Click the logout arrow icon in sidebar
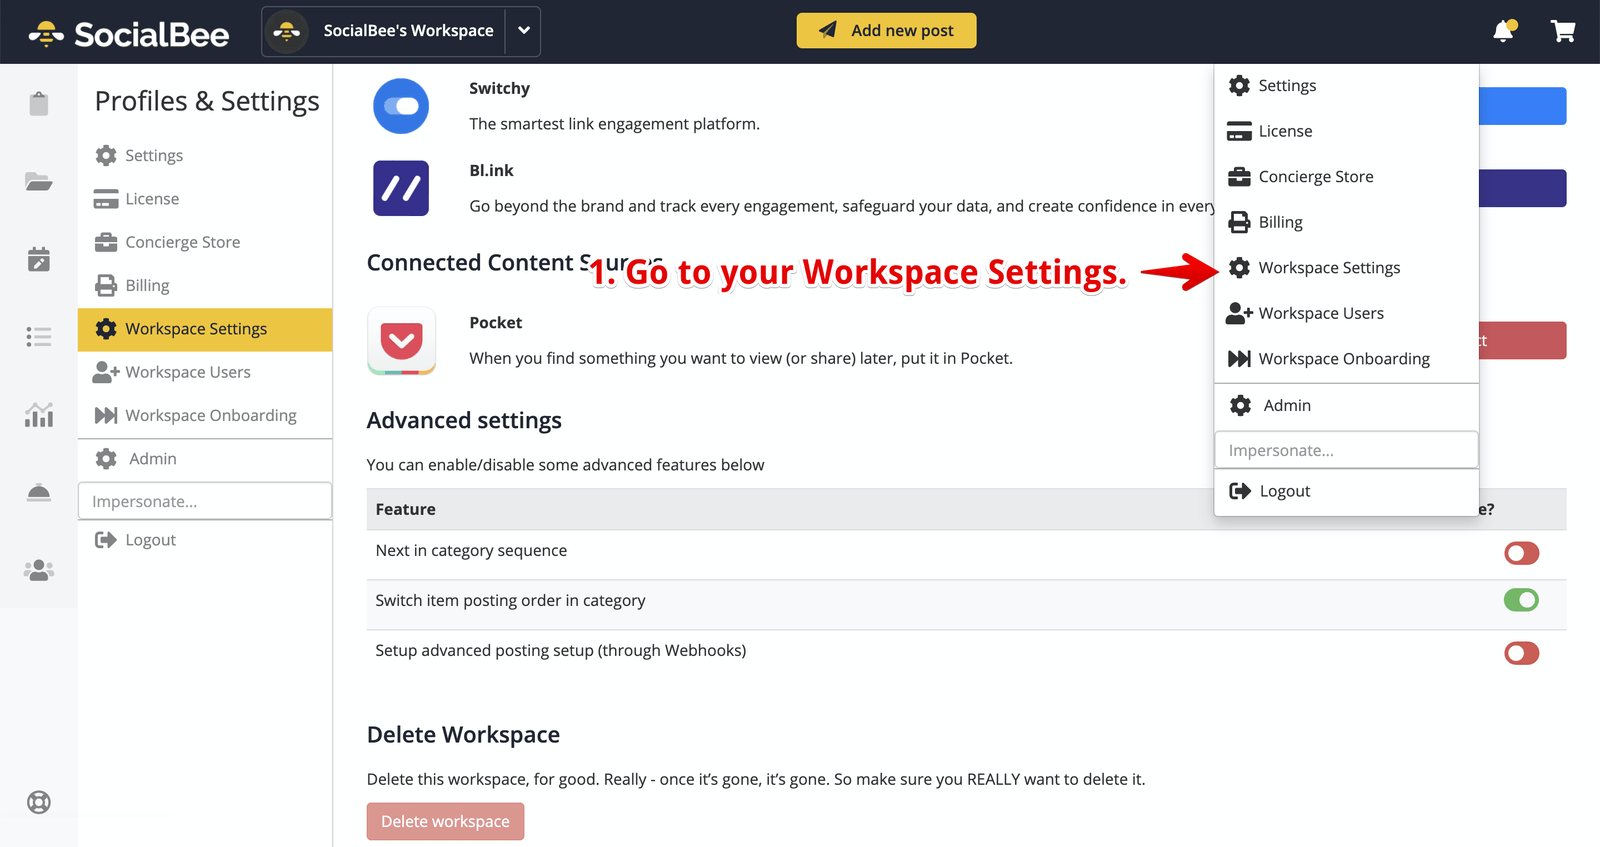Screen dimensions: 1600x847 click(106, 540)
